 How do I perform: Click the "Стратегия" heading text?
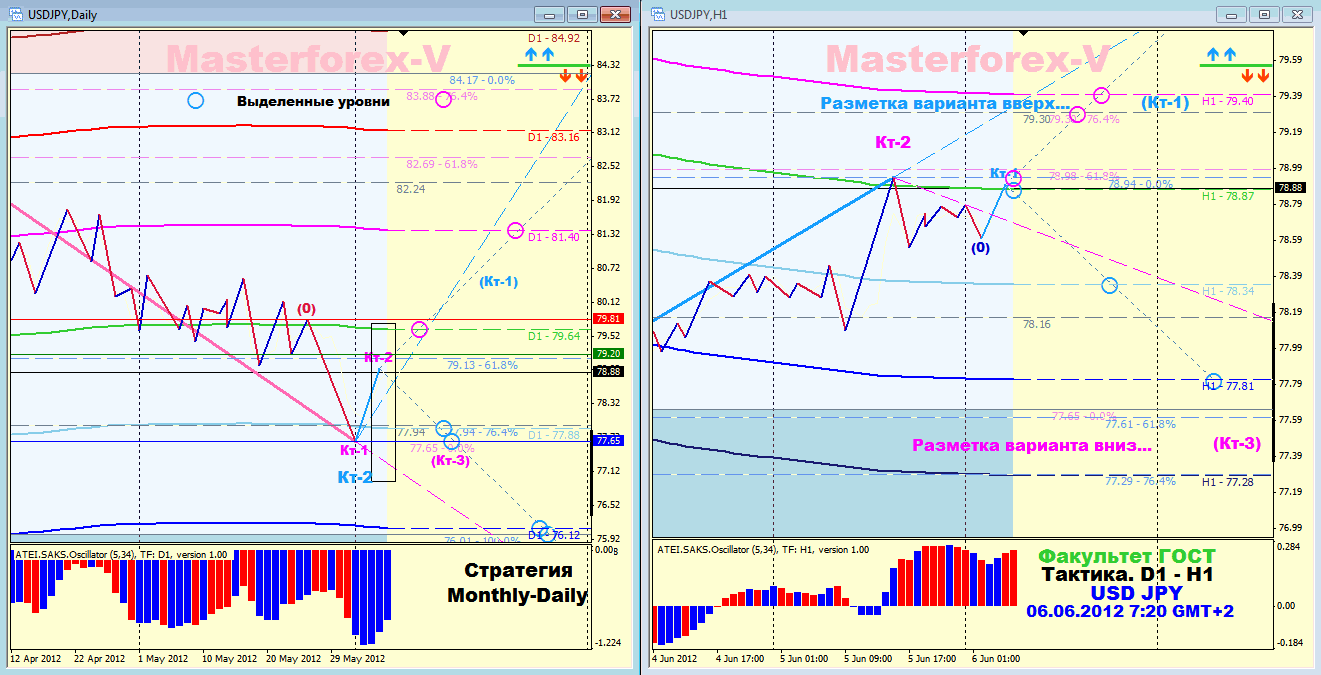click(x=518, y=570)
